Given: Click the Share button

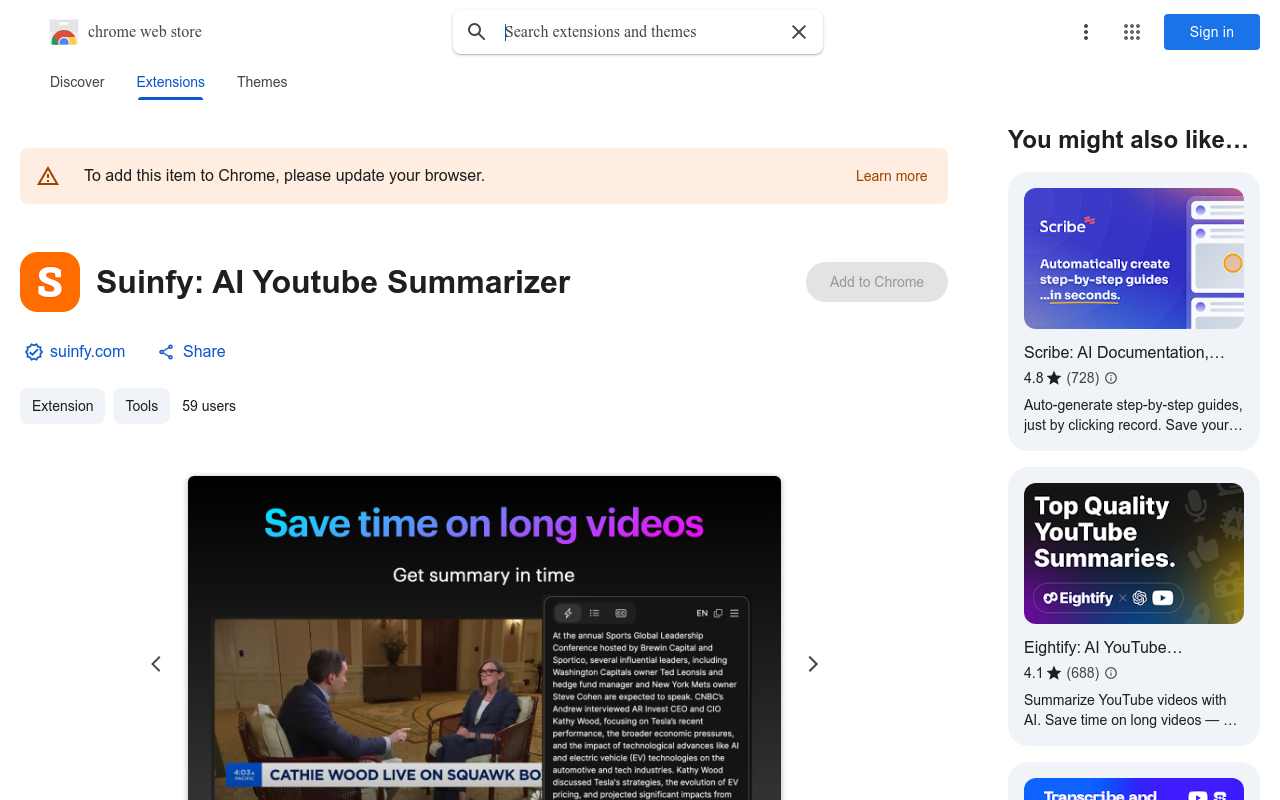Looking at the screenshot, I should coord(192,352).
